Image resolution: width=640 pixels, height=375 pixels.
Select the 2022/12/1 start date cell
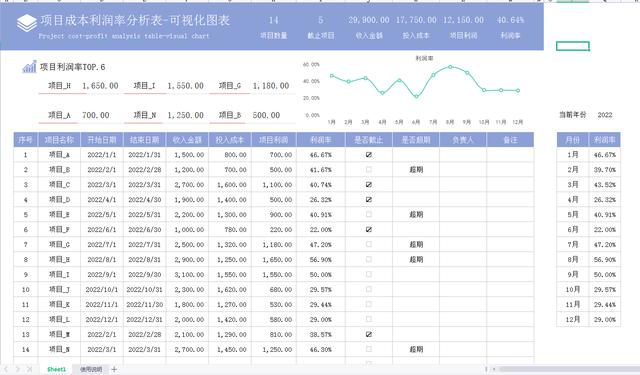[x=102, y=320]
